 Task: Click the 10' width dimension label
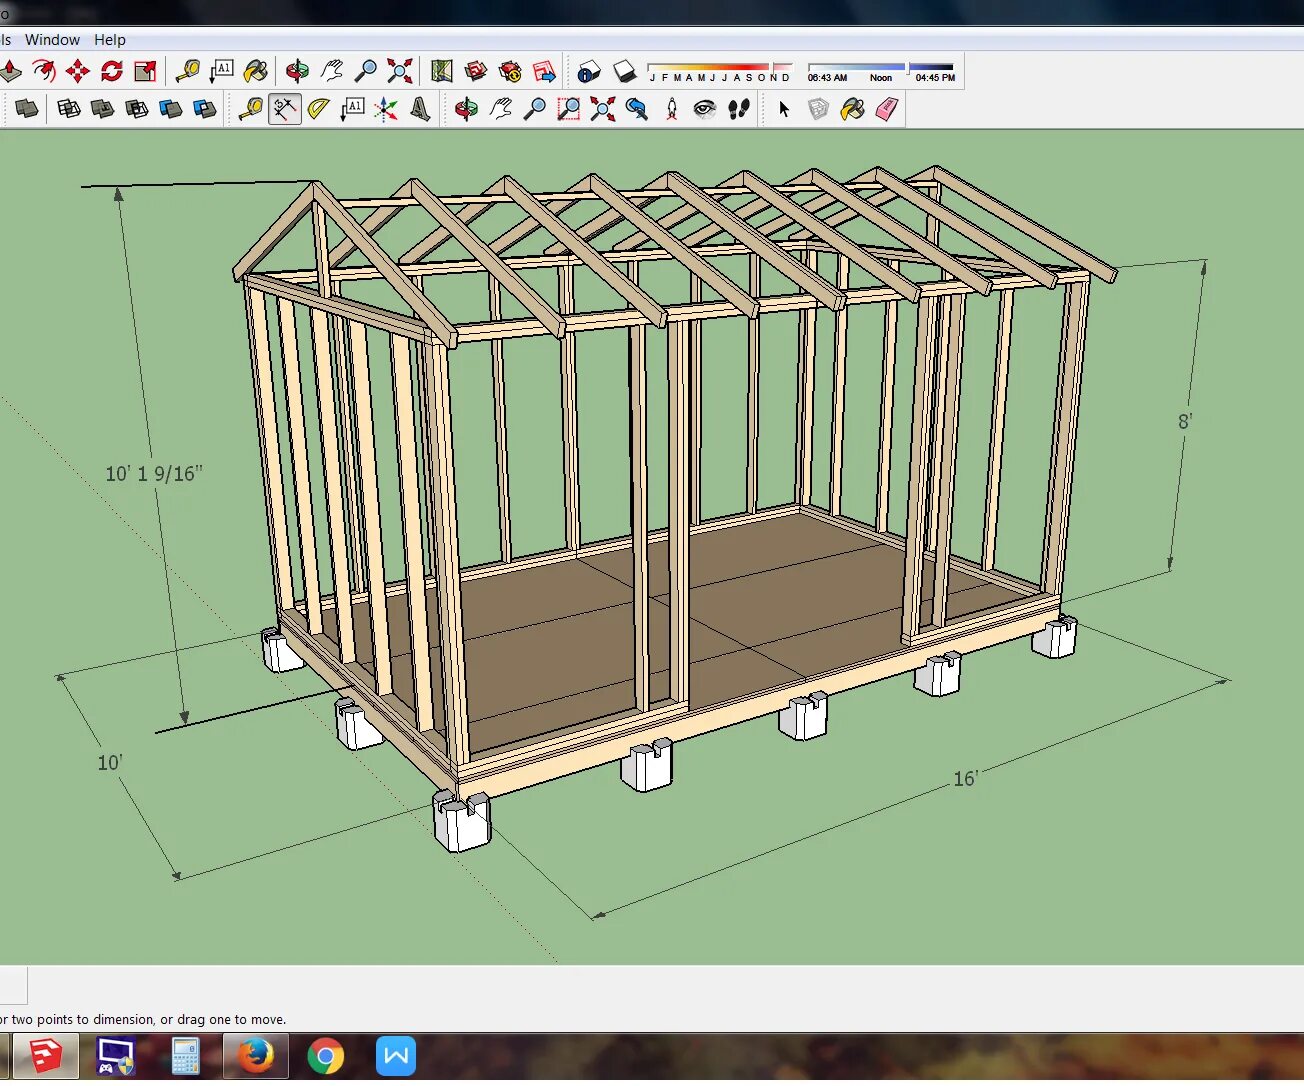109,763
